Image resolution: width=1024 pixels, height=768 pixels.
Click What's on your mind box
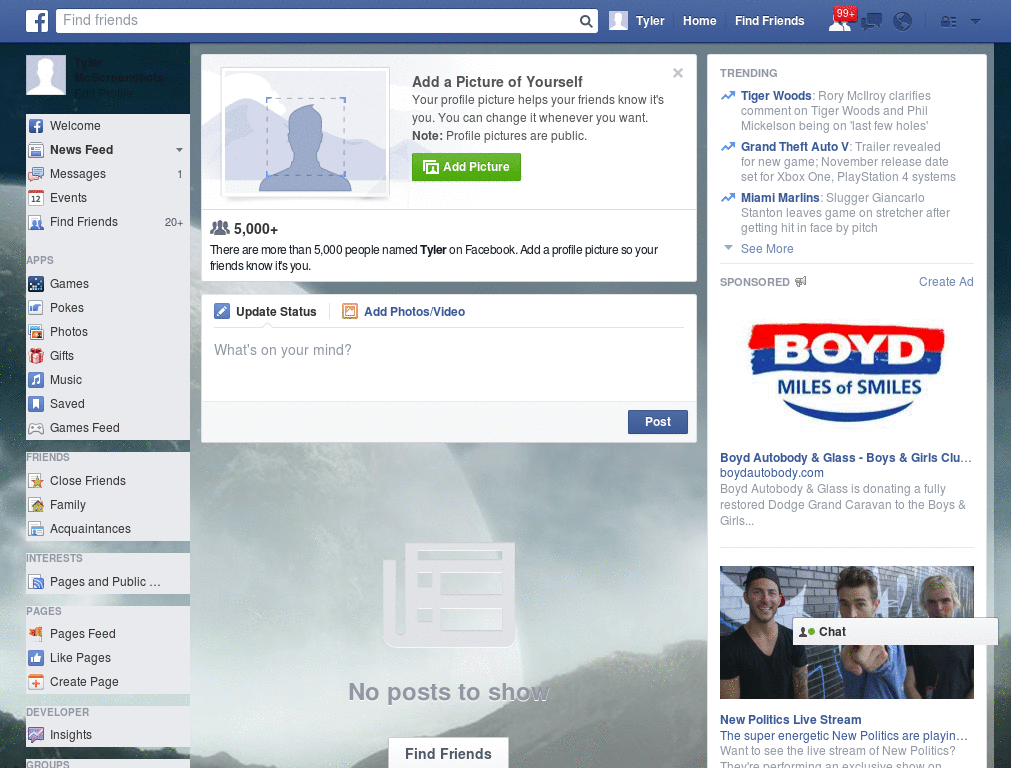449,366
